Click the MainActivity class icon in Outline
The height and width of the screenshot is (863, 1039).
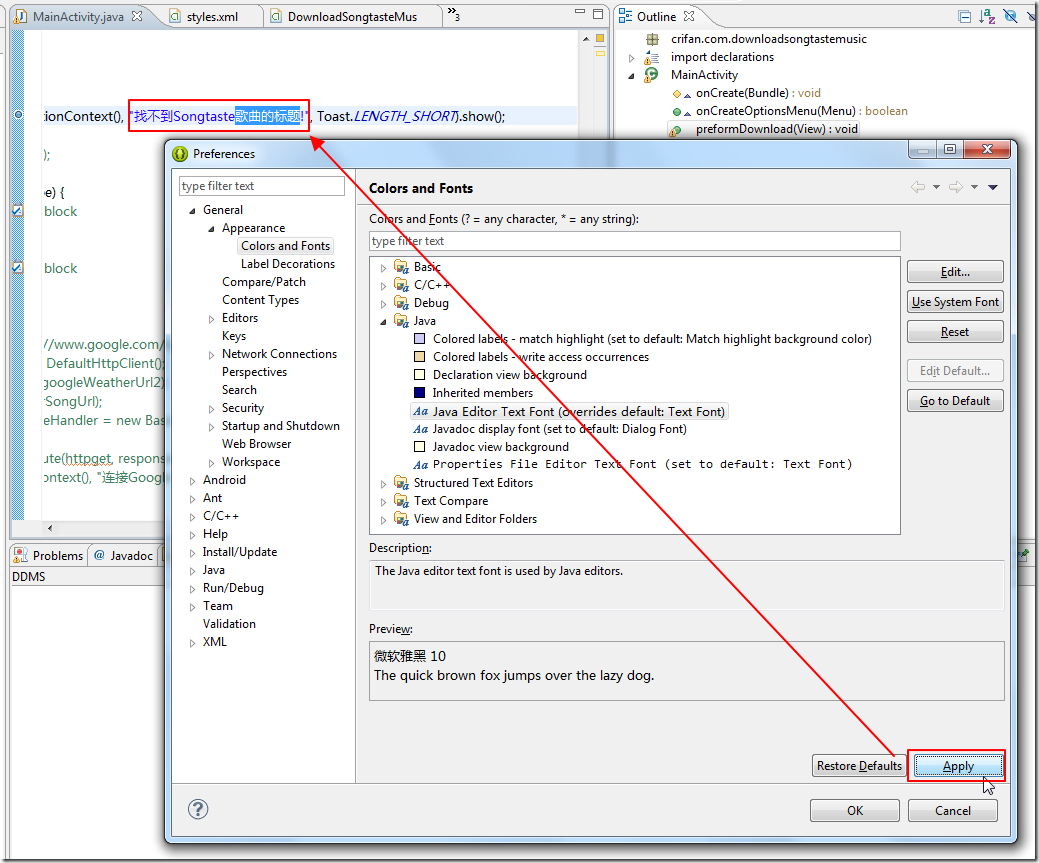pyautogui.click(x=652, y=74)
